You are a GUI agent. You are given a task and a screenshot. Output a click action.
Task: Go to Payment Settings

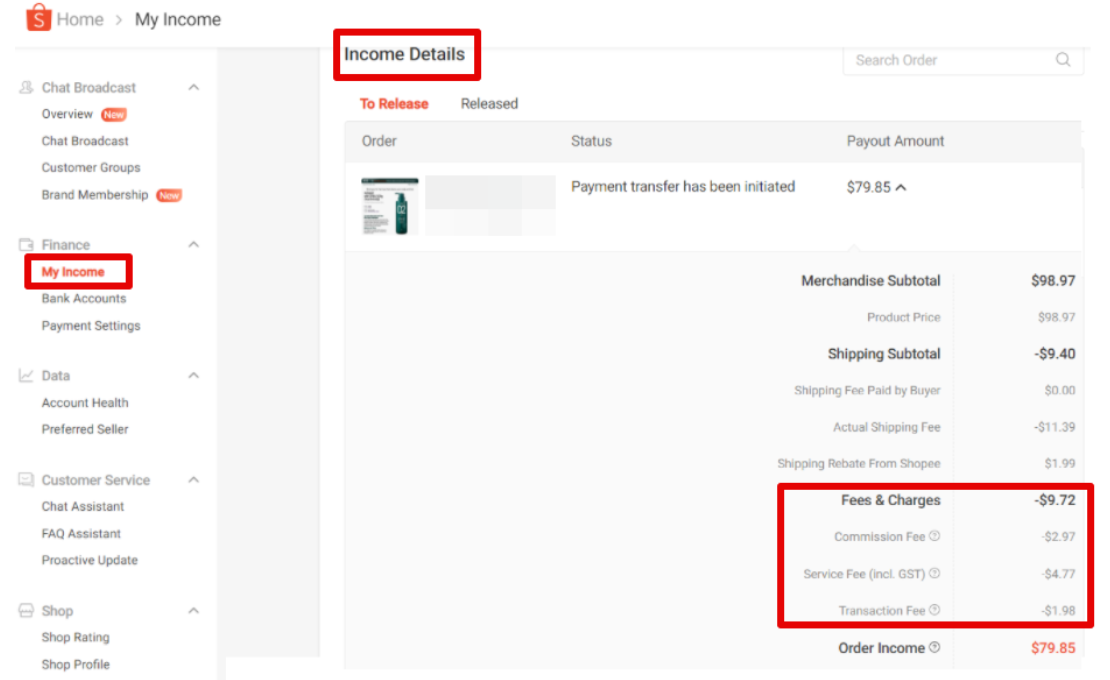coord(91,326)
